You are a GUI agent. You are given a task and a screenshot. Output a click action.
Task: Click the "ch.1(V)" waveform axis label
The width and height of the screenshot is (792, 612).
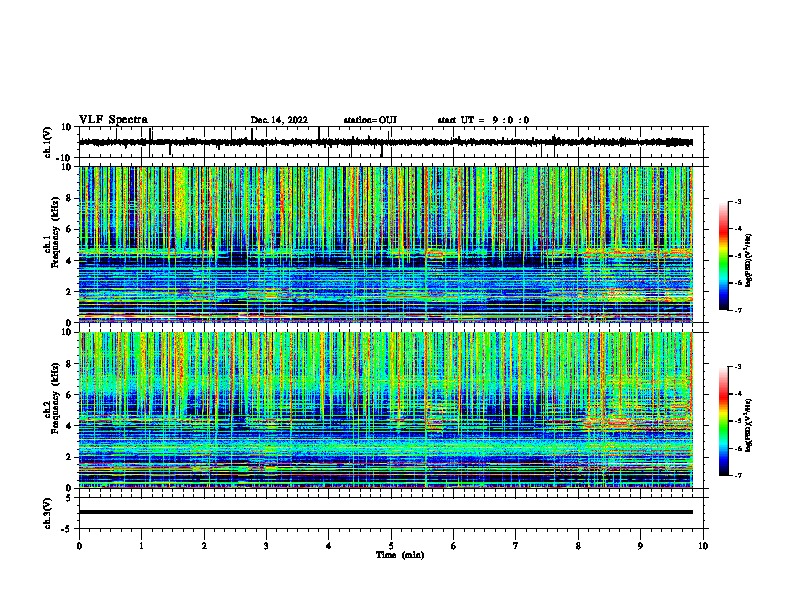click(x=47, y=142)
